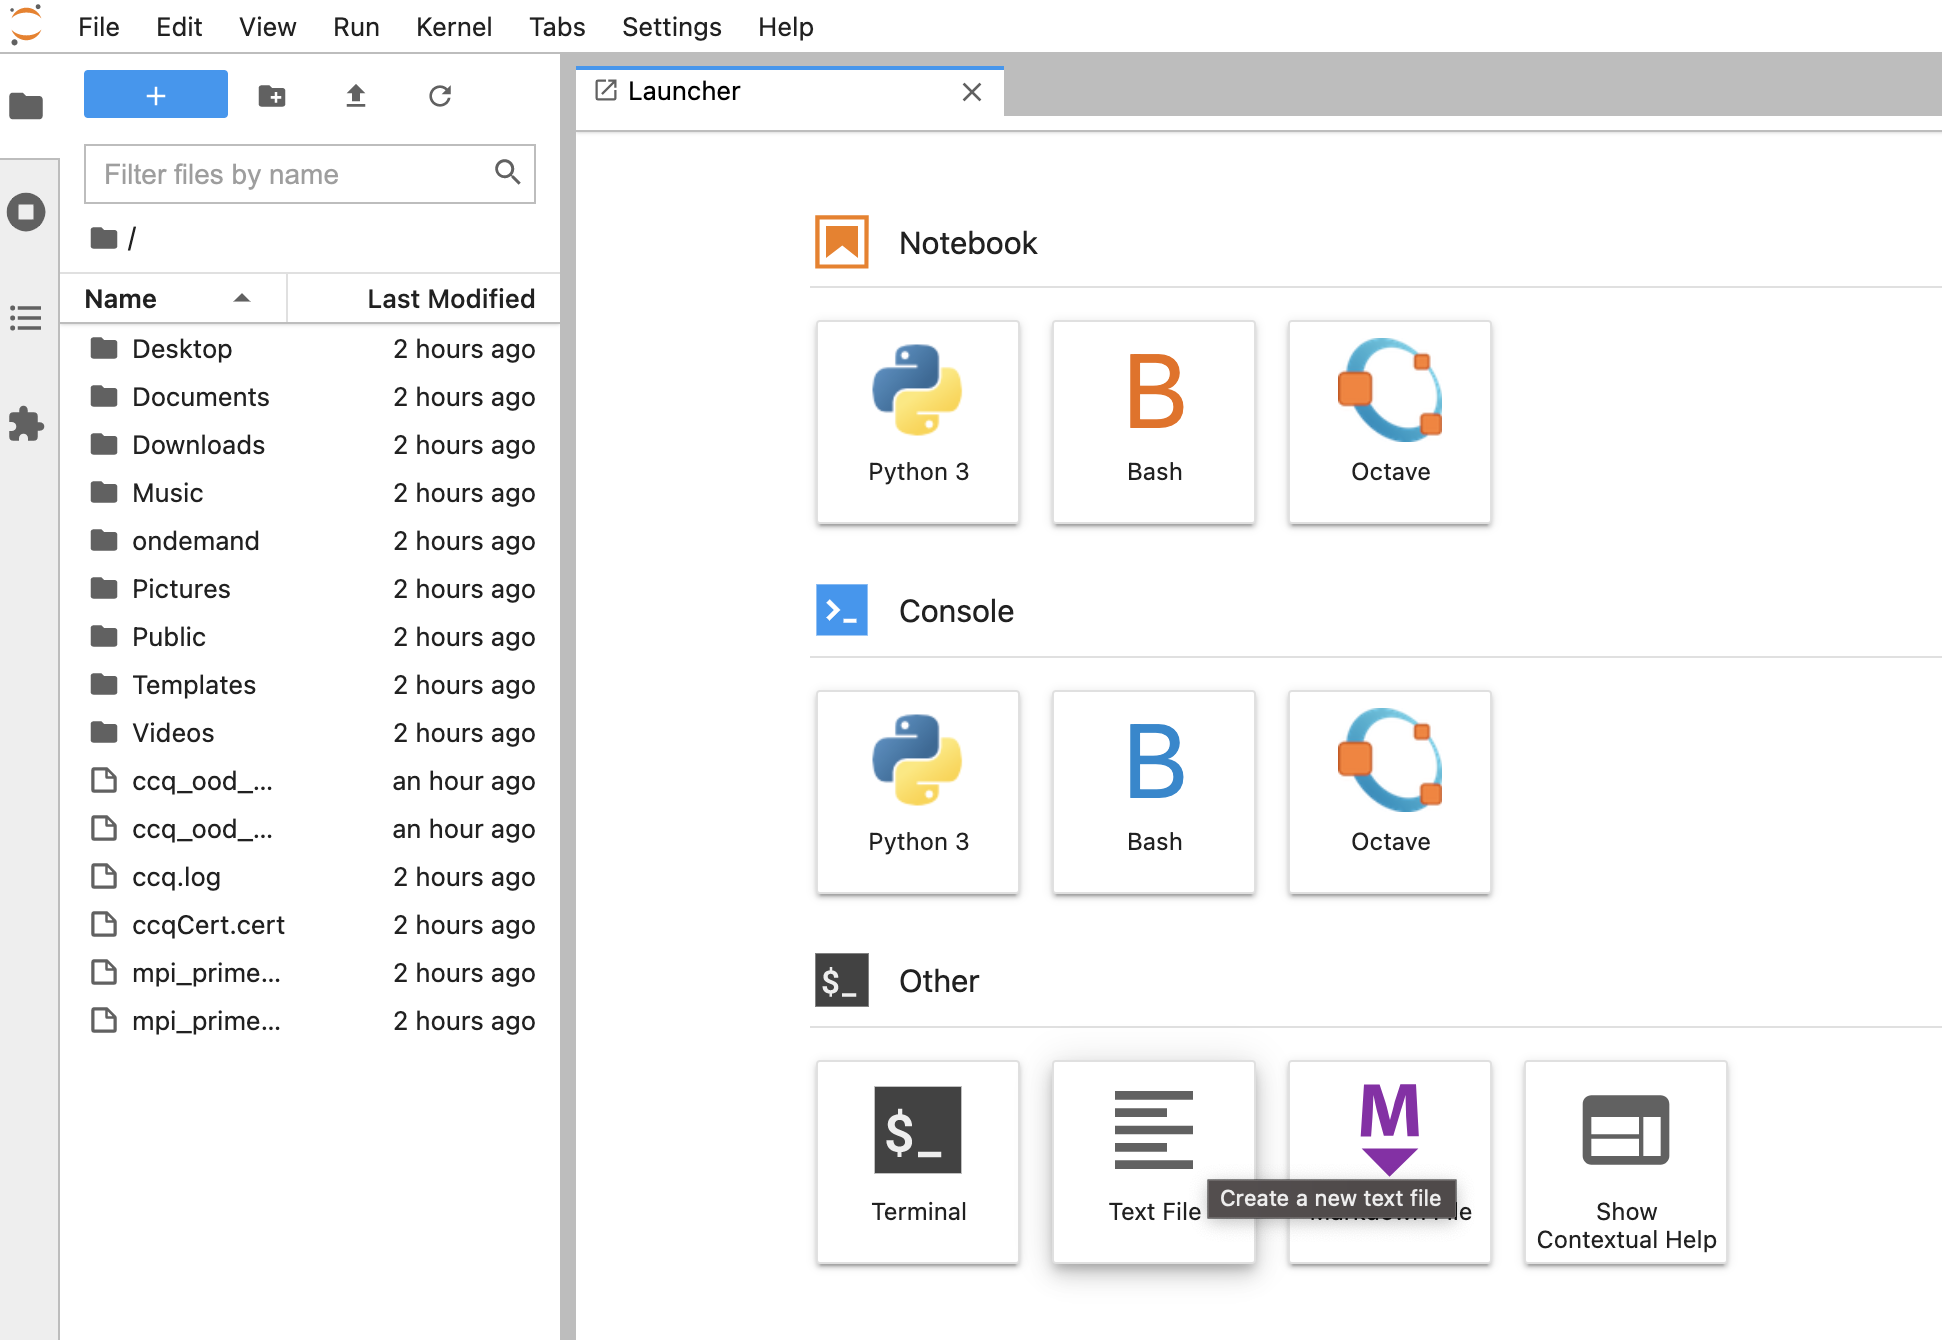
Task: Select the Videos folder
Action: pyautogui.click(x=310, y=733)
